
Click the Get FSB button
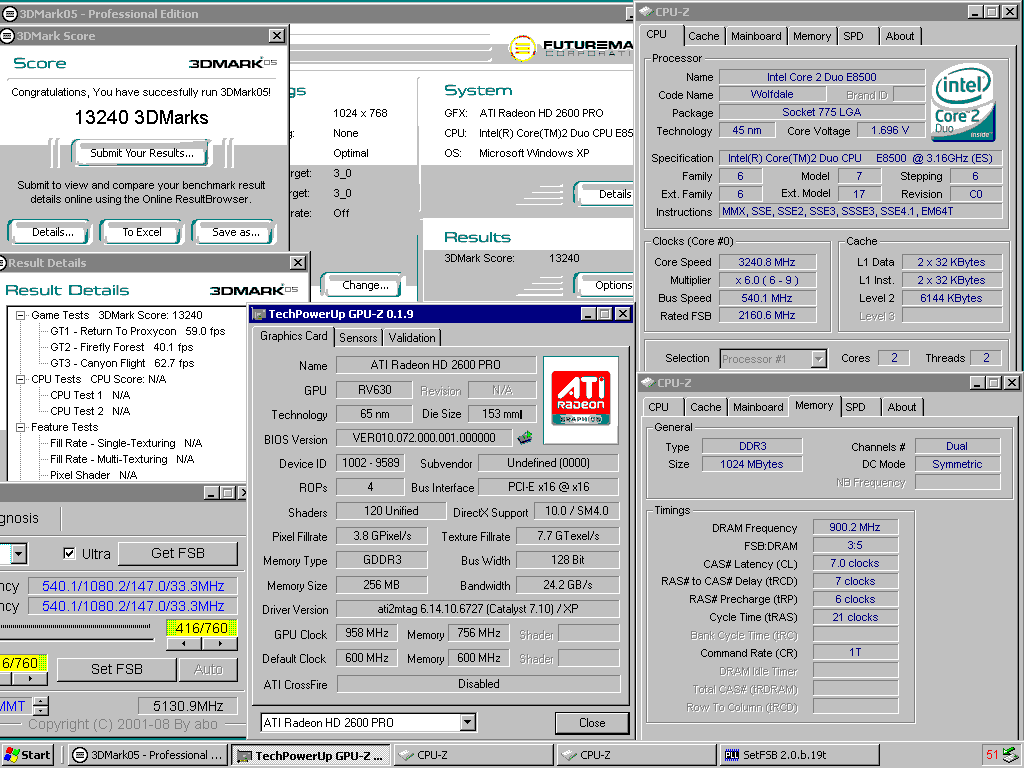178,554
